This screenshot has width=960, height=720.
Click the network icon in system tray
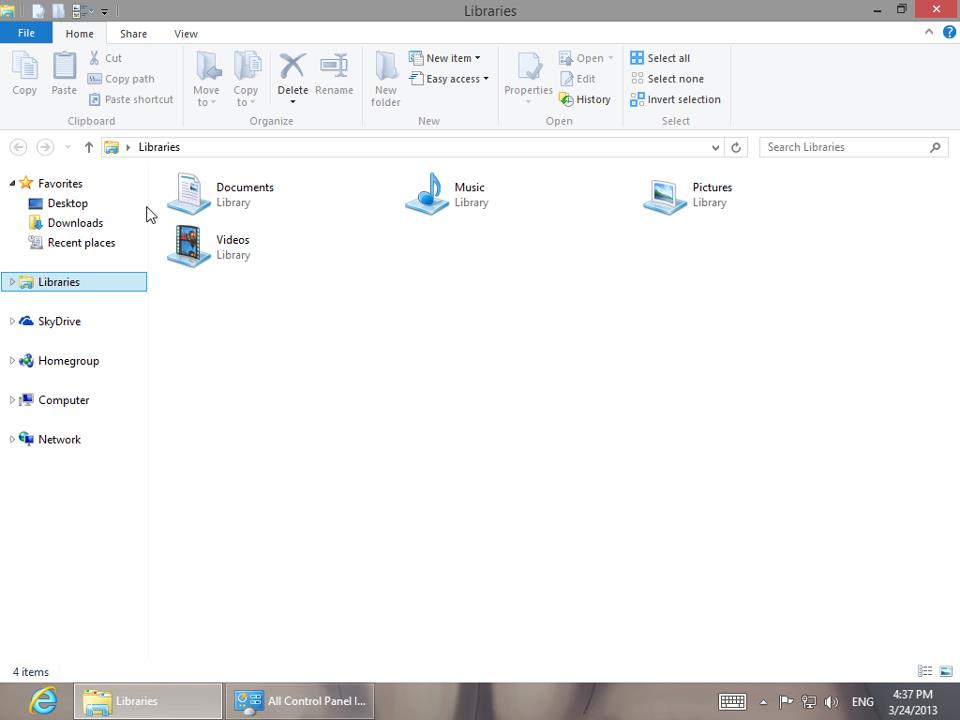809,702
